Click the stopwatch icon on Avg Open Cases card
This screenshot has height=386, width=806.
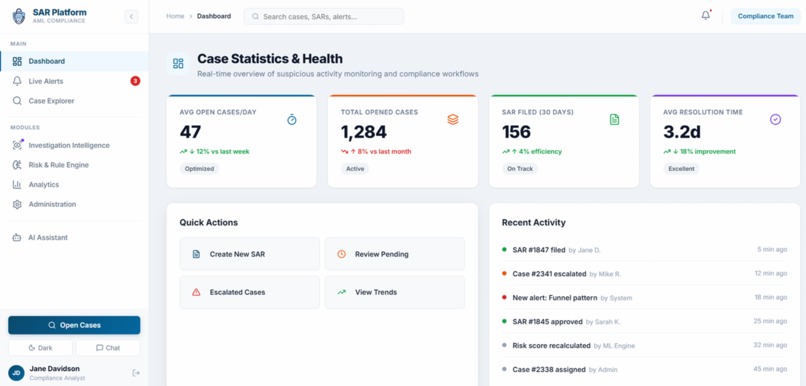click(291, 120)
